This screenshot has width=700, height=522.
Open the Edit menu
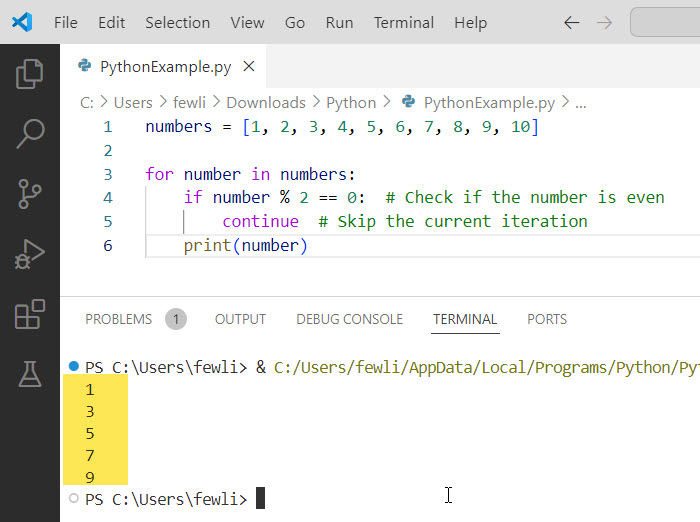(111, 22)
